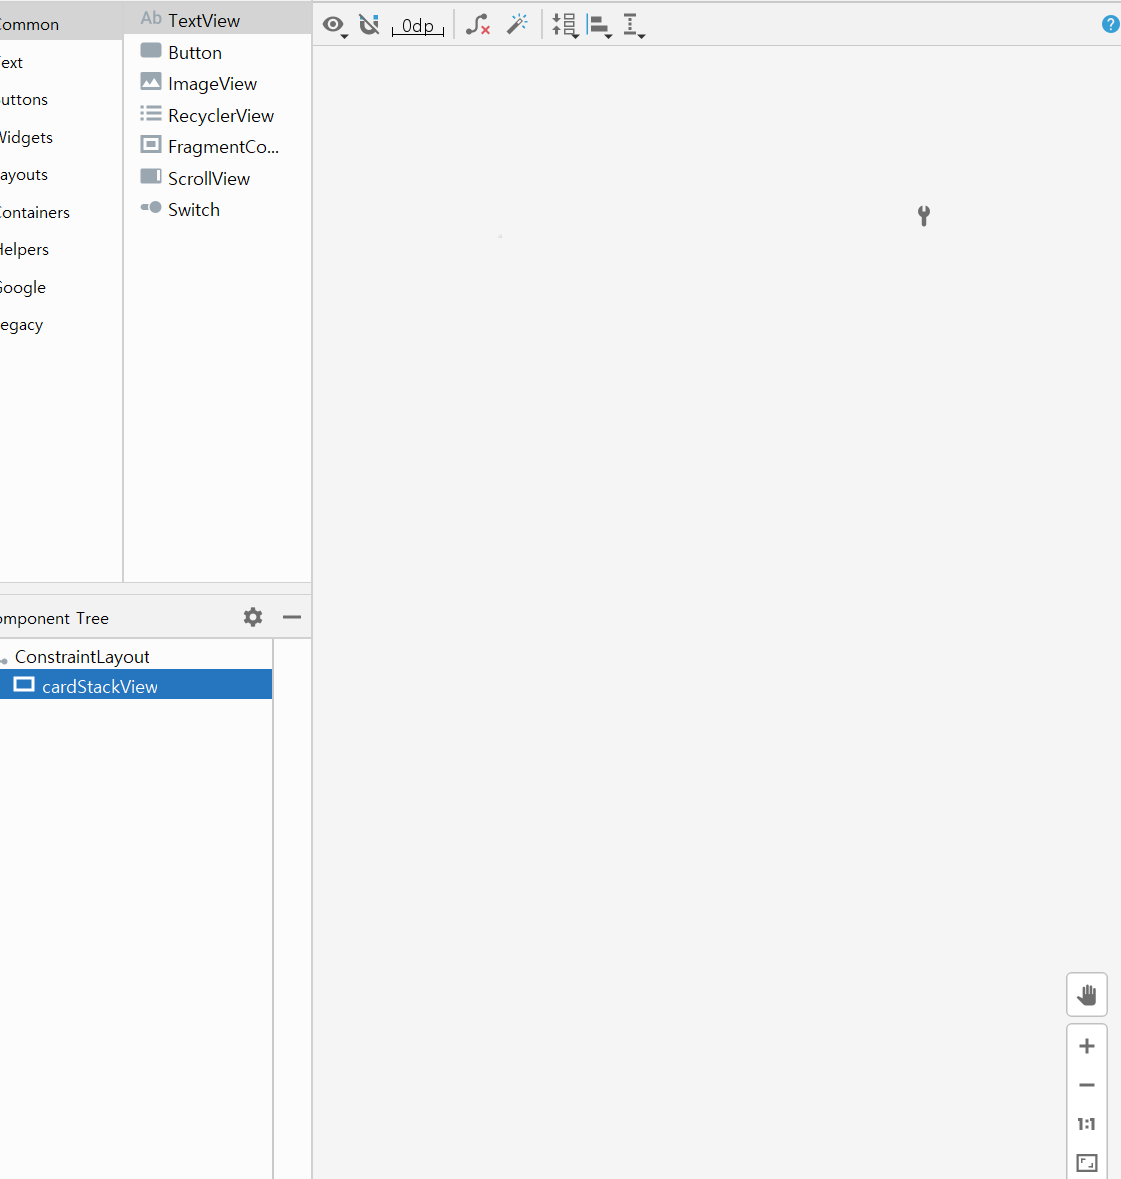1121x1179 pixels.
Task: Zoom out with minus button
Action: click(1086, 1085)
